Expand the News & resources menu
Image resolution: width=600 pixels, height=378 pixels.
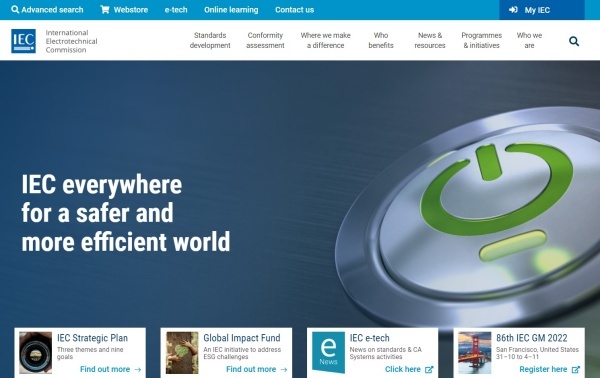coord(430,40)
